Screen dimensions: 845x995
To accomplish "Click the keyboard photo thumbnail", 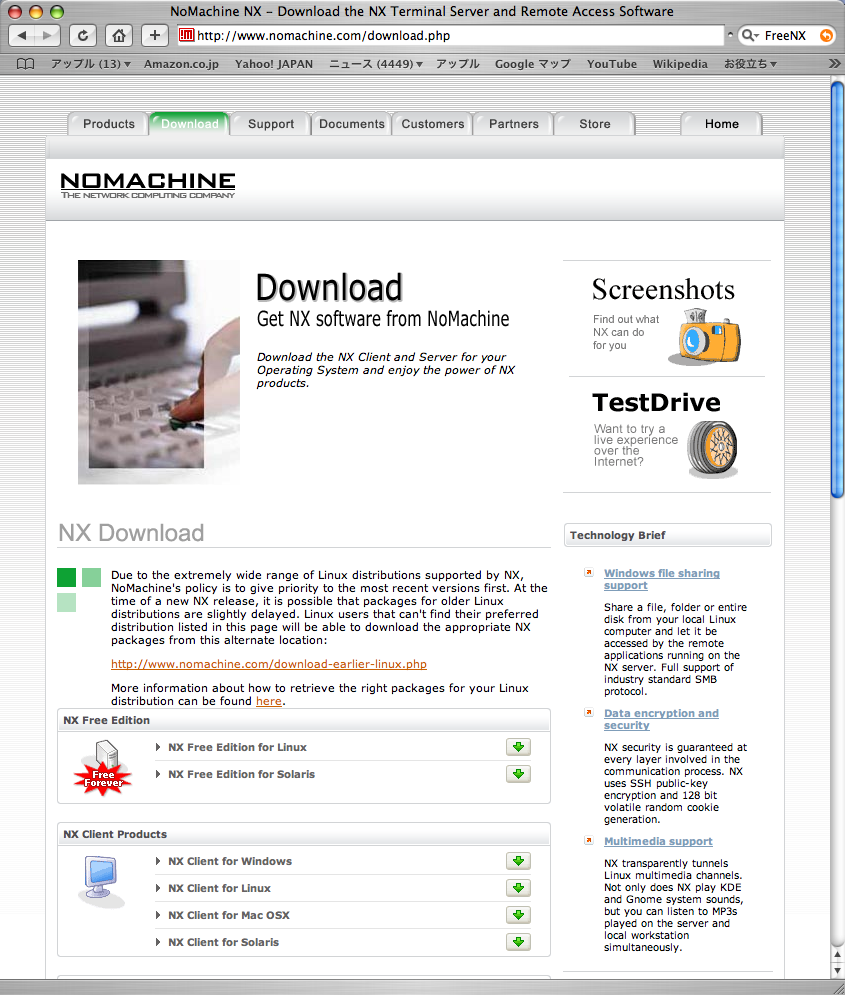I will tap(159, 372).
